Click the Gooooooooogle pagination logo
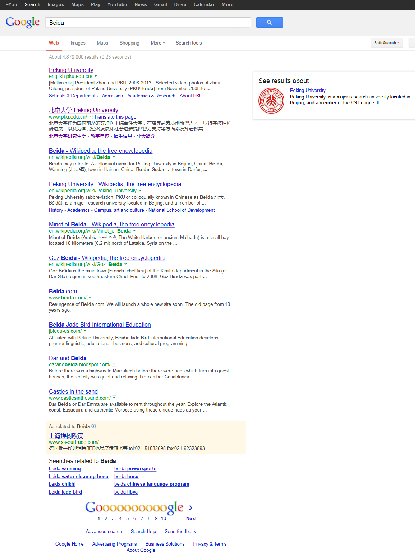This screenshot has width=415, height=560. (x=134, y=508)
